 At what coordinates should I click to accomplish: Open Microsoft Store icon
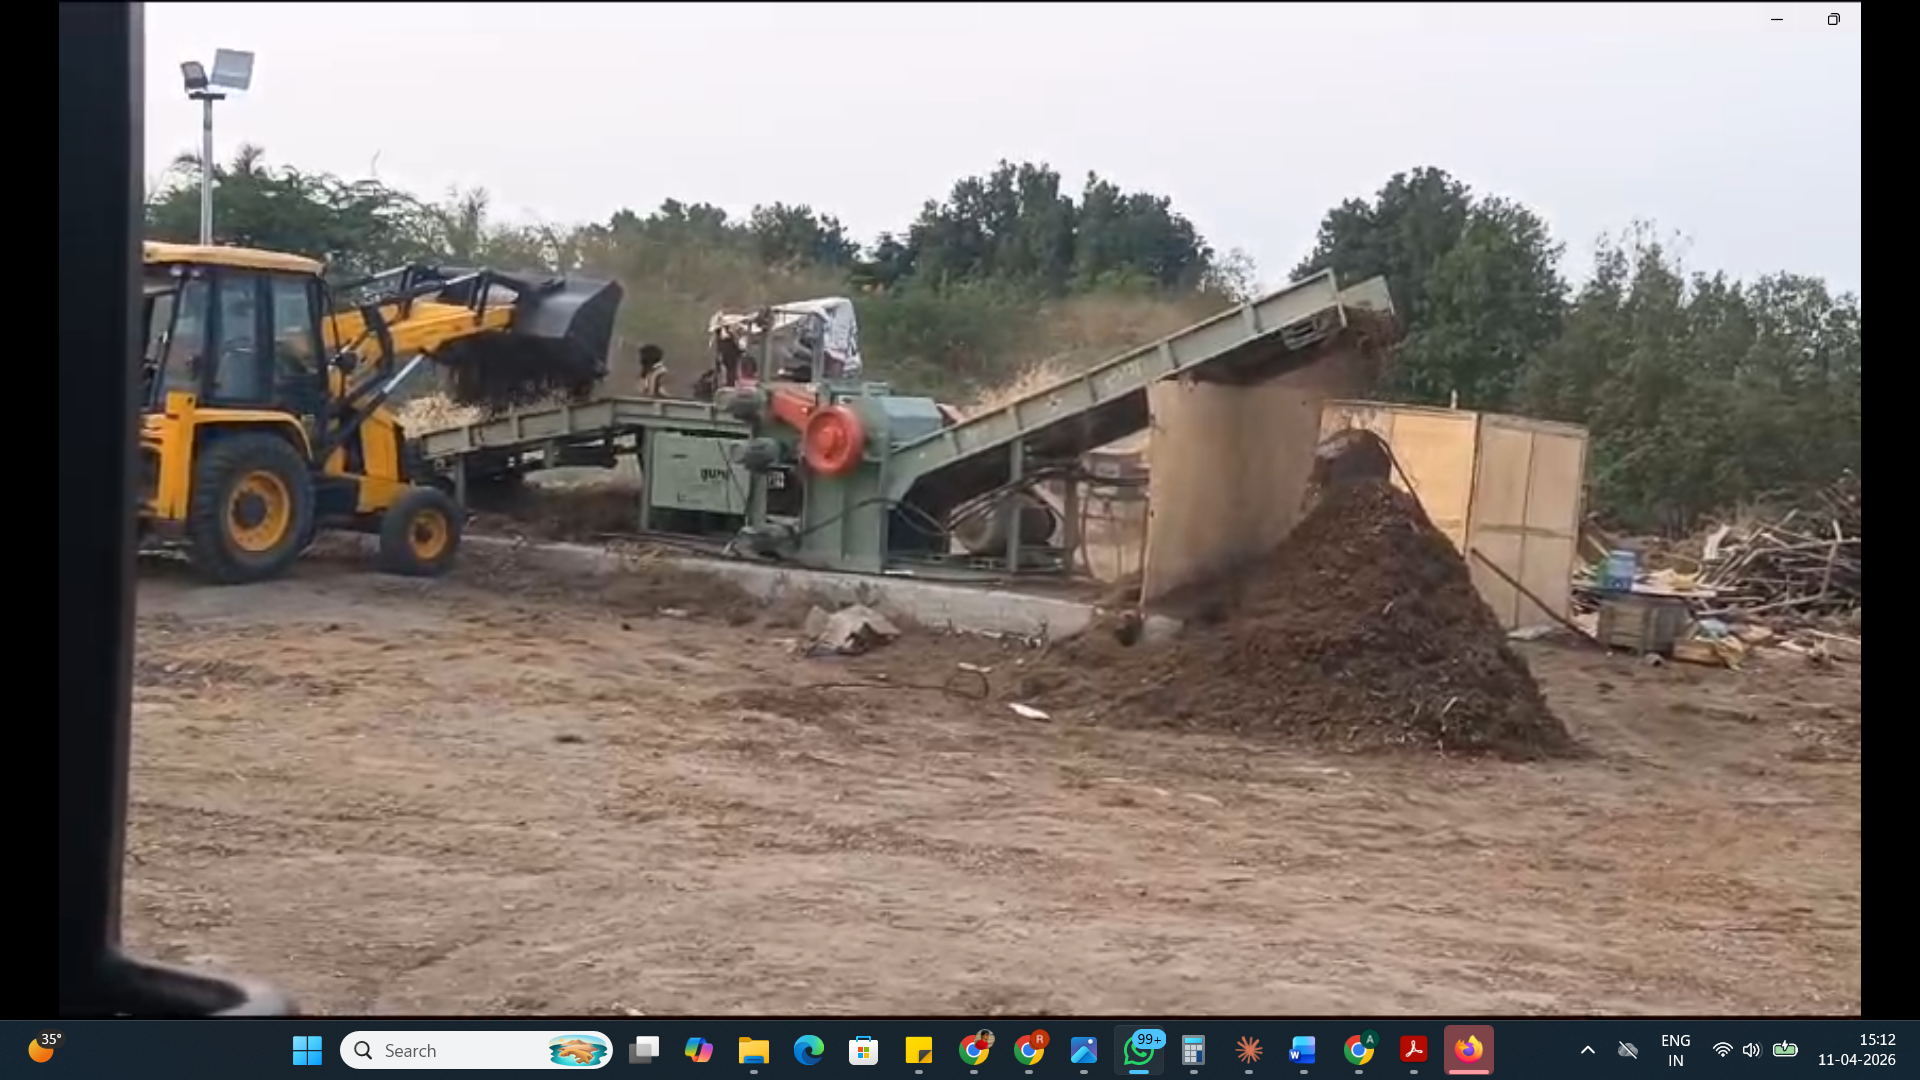tap(863, 1050)
